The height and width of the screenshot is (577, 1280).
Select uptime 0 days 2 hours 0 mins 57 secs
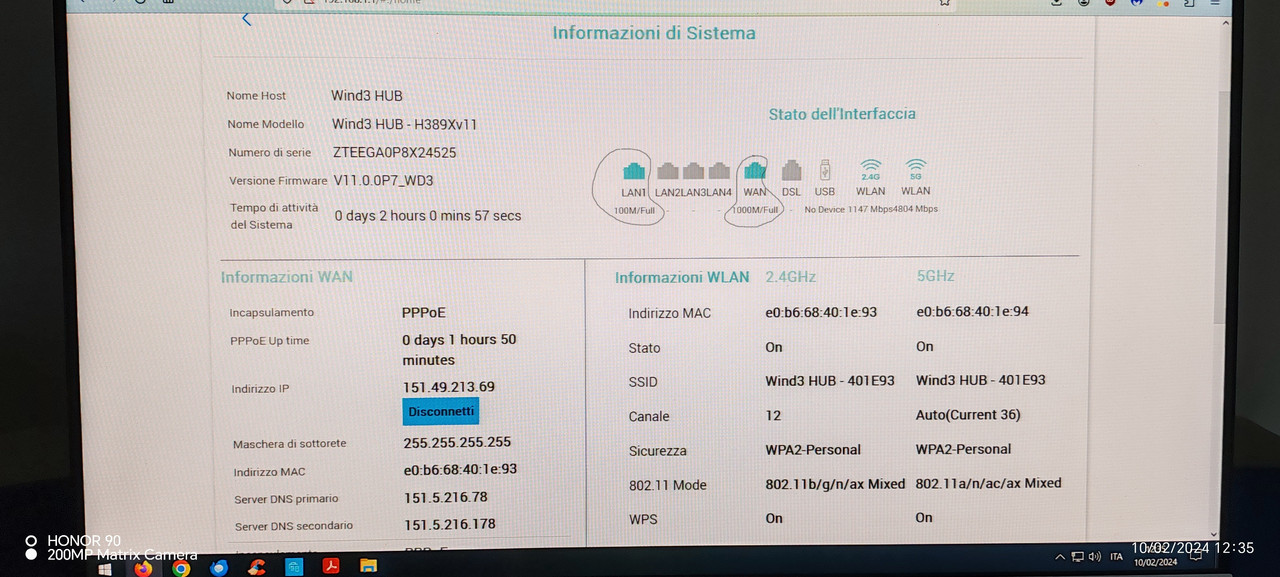[x=428, y=215]
